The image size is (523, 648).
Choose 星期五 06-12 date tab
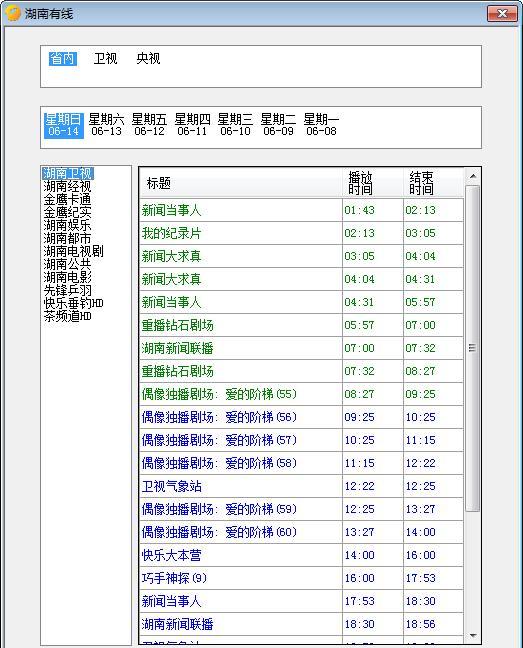pos(150,125)
